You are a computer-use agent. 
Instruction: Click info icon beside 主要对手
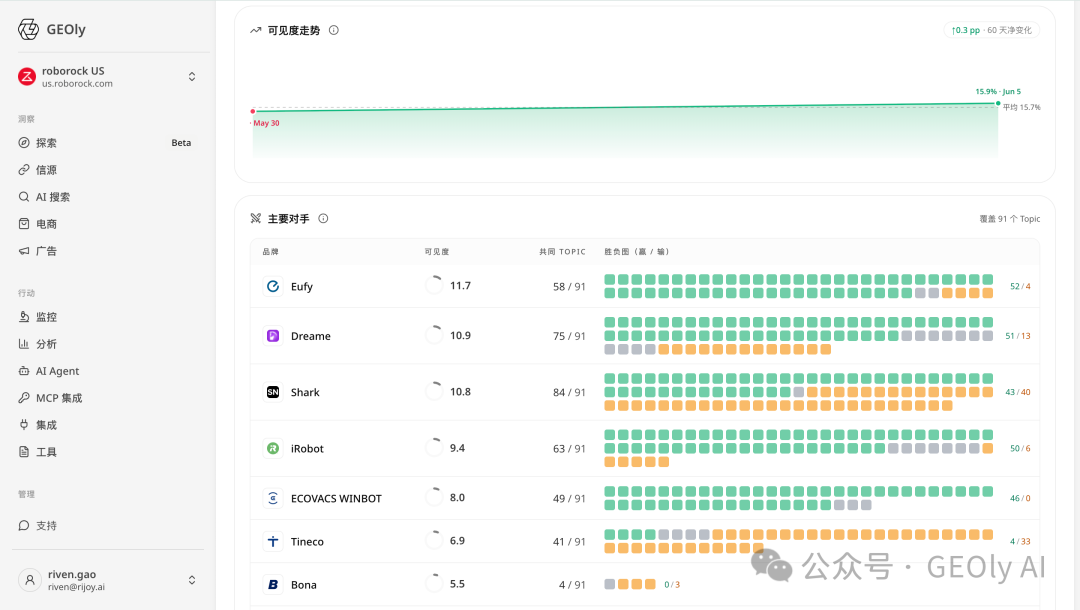(x=323, y=219)
